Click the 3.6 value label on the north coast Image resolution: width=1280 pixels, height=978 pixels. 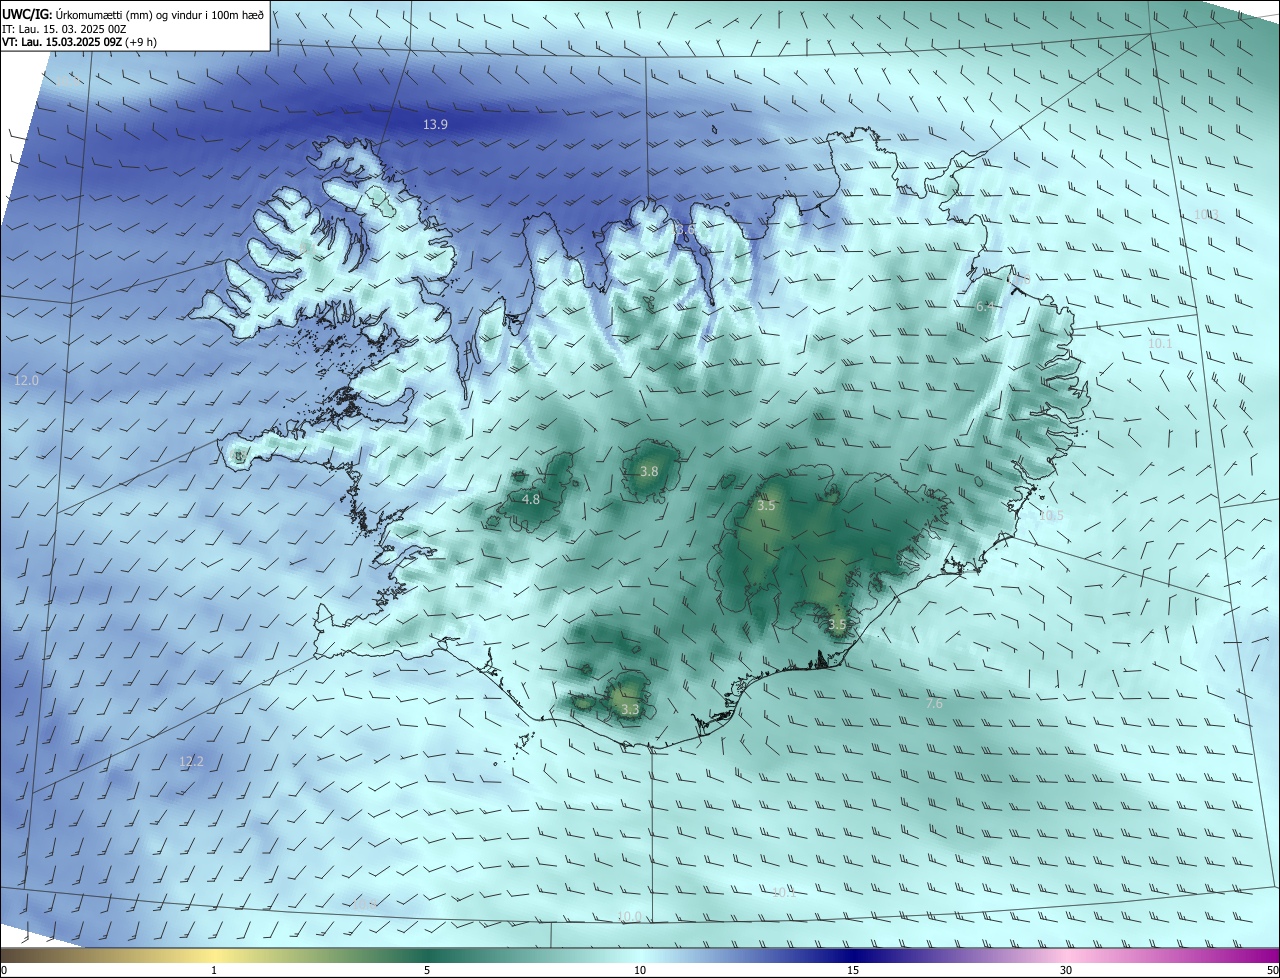(x=685, y=230)
